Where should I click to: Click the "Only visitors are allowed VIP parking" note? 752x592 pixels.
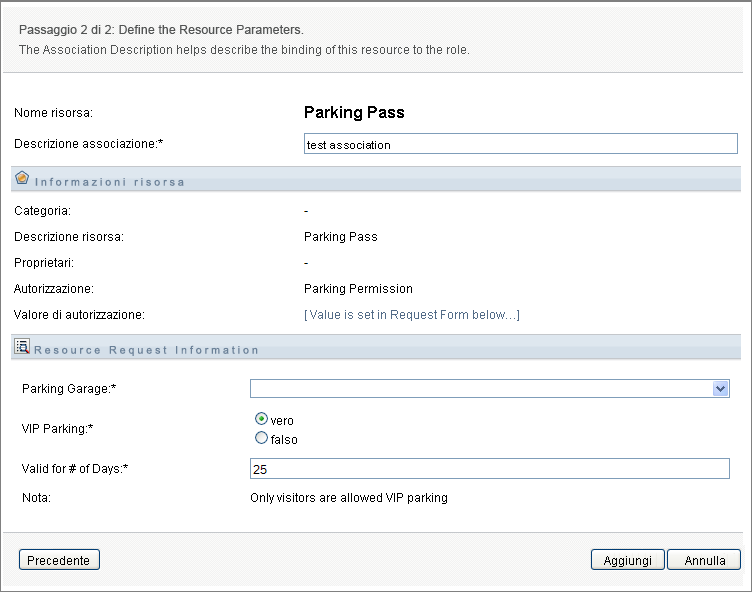pos(348,497)
